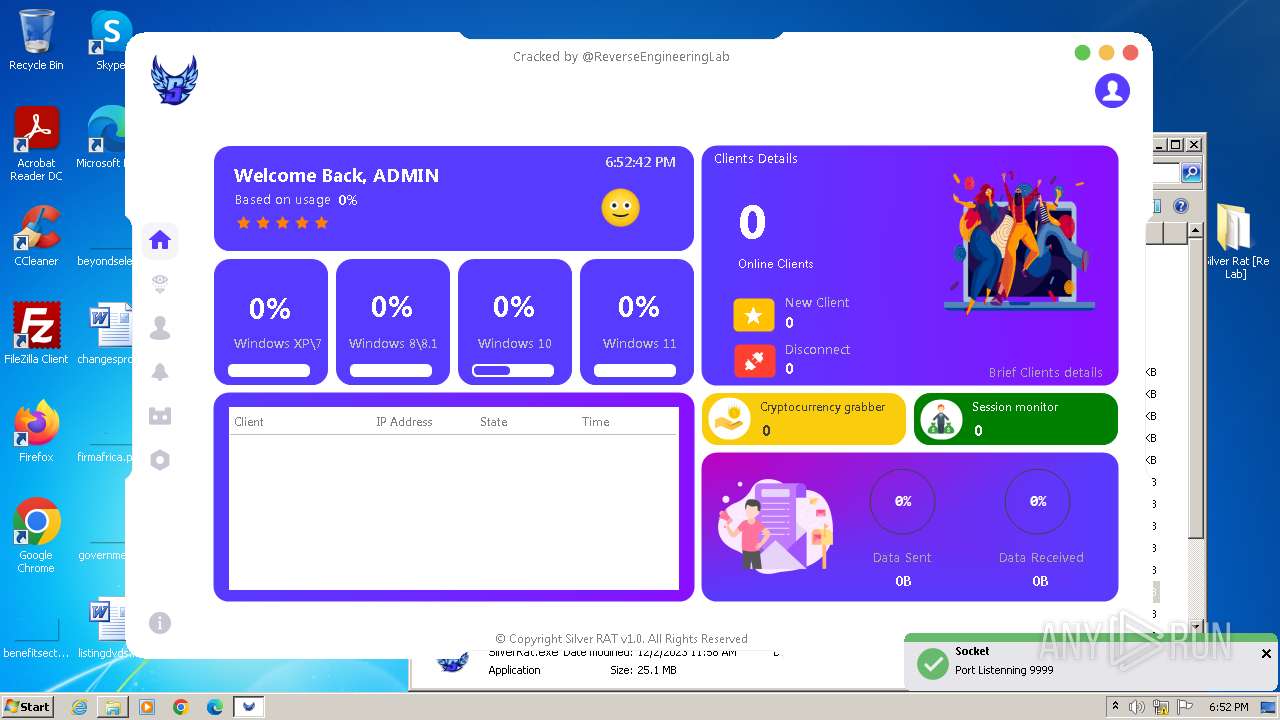Viewport: 1280px width, 720px height.
Task: Click the smiley face emoji icon
Action: point(620,208)
